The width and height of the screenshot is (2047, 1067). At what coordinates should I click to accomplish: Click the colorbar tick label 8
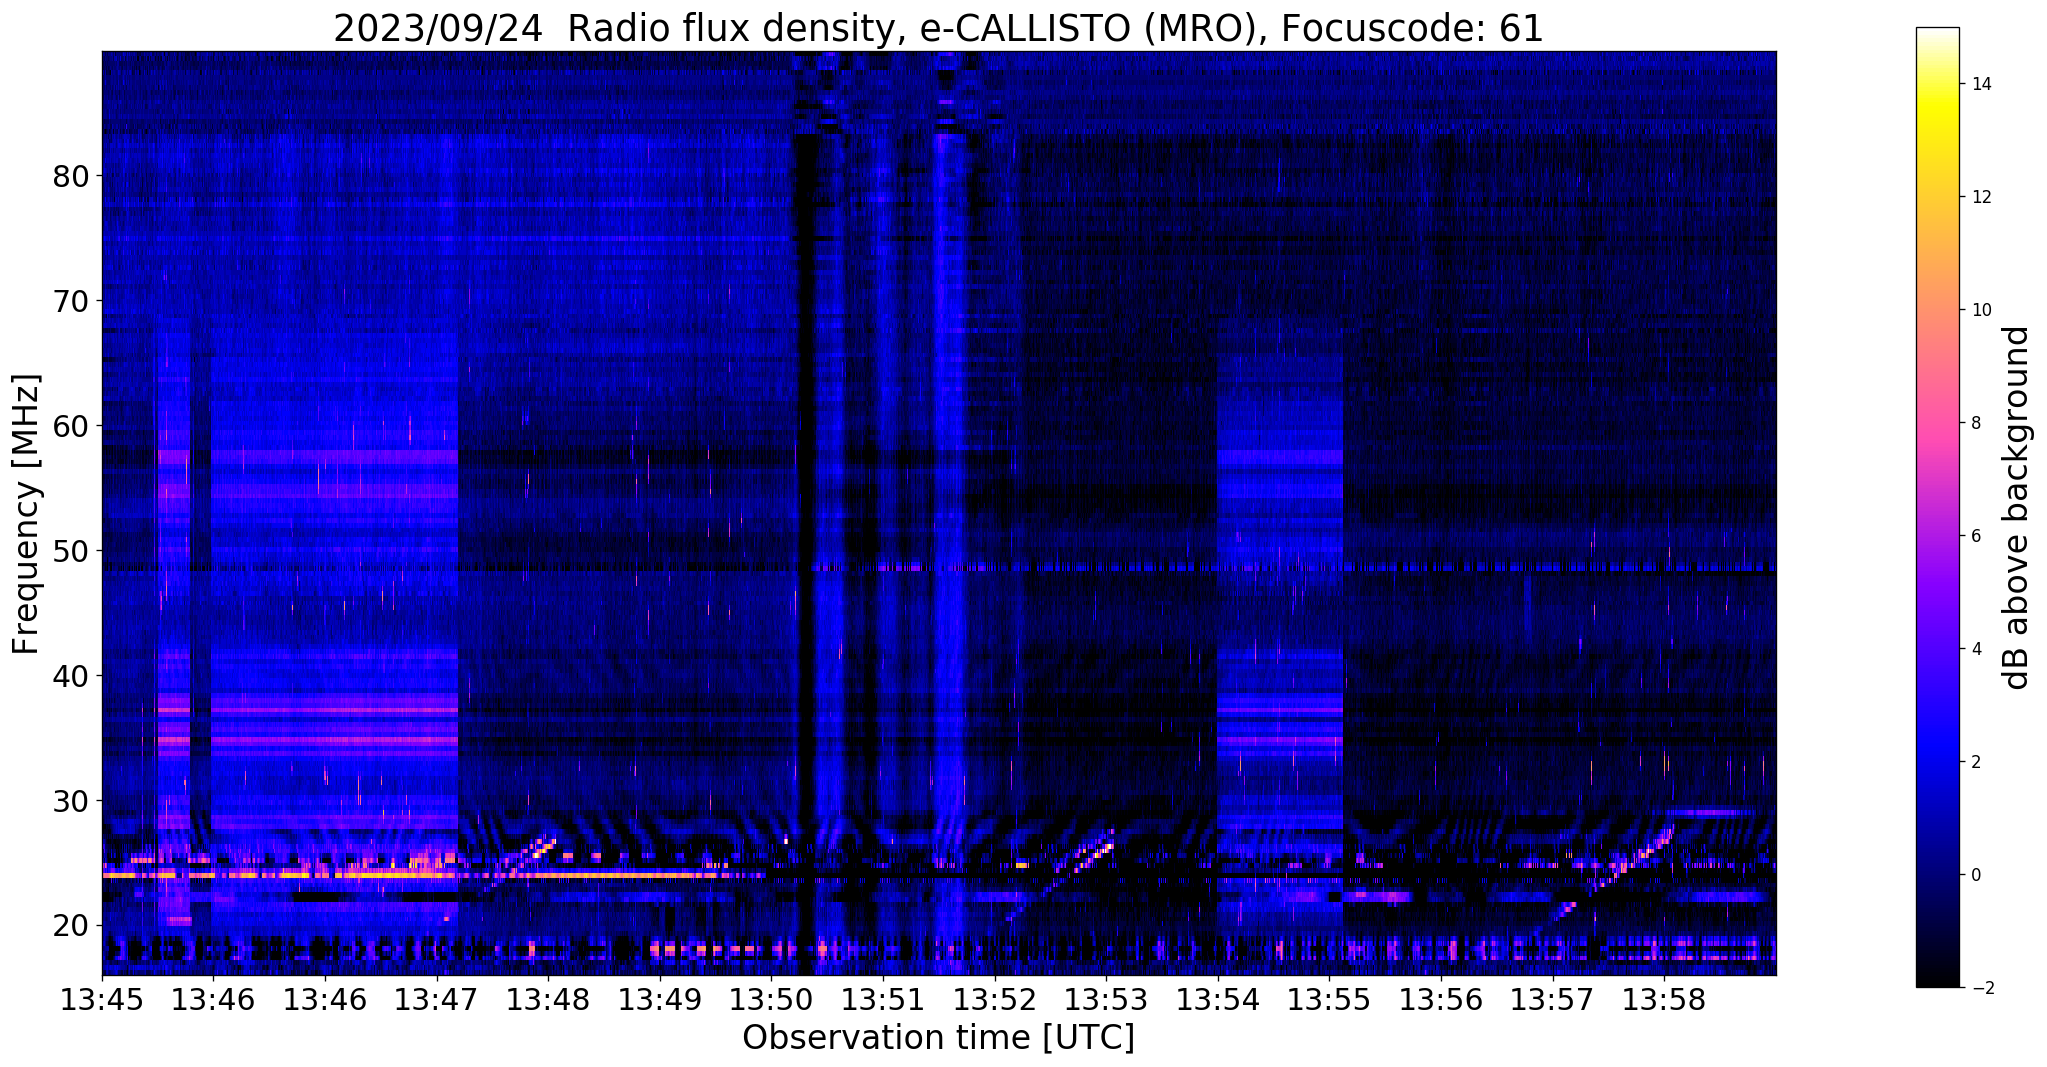(x=1976, y=423)
